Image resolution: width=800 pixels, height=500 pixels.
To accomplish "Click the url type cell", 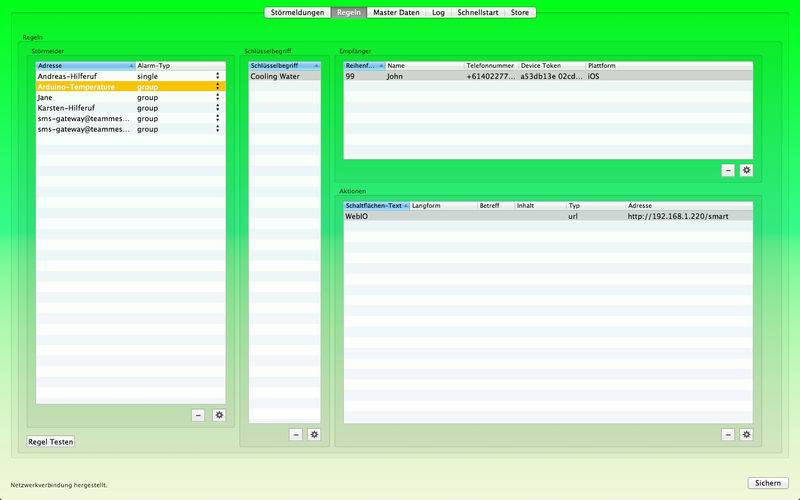I will (573, 216).
